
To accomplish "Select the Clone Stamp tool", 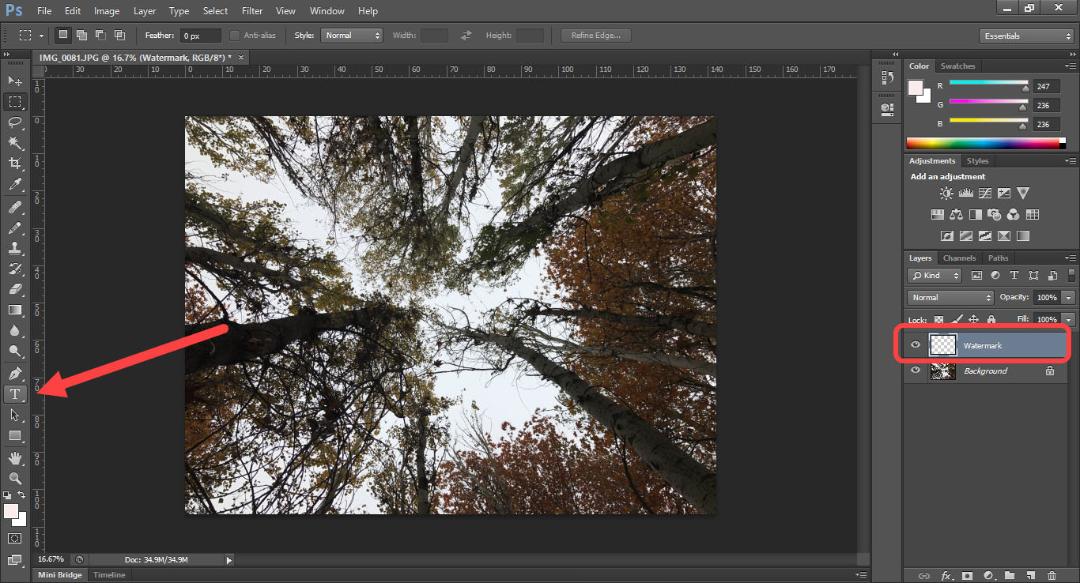I will [14, 248].
